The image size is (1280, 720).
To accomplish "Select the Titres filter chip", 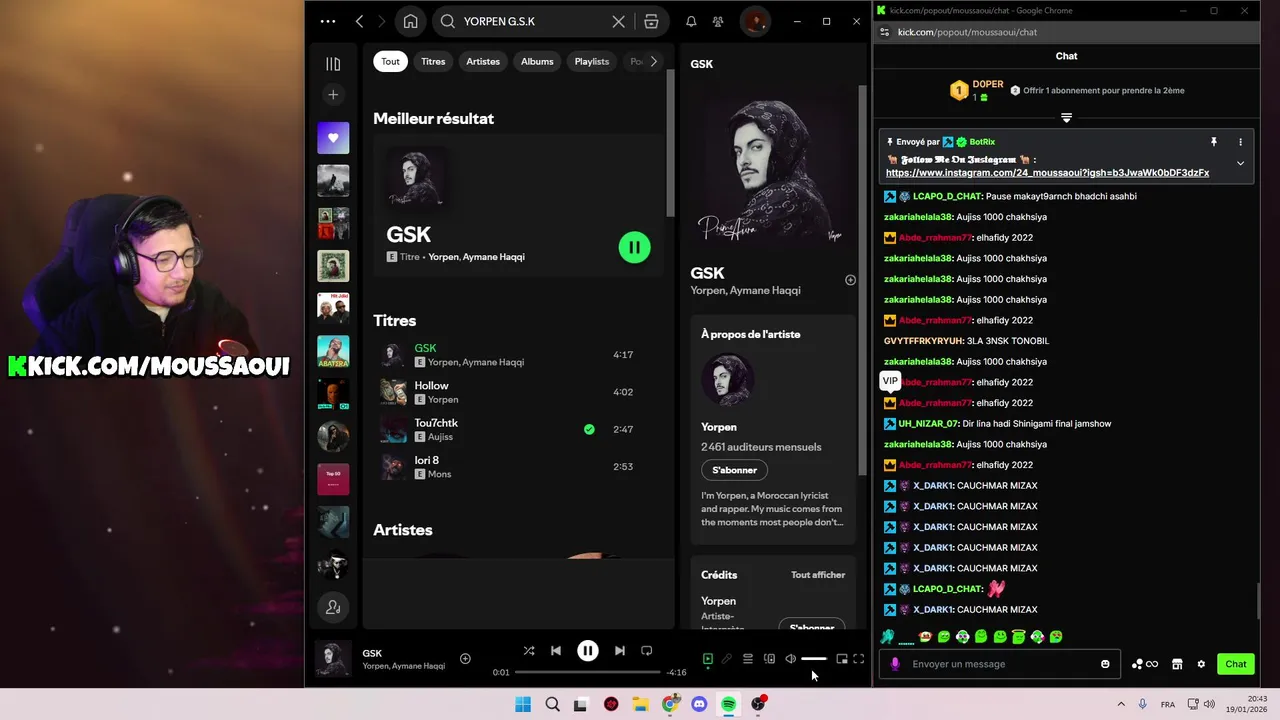I will point(433,61).
